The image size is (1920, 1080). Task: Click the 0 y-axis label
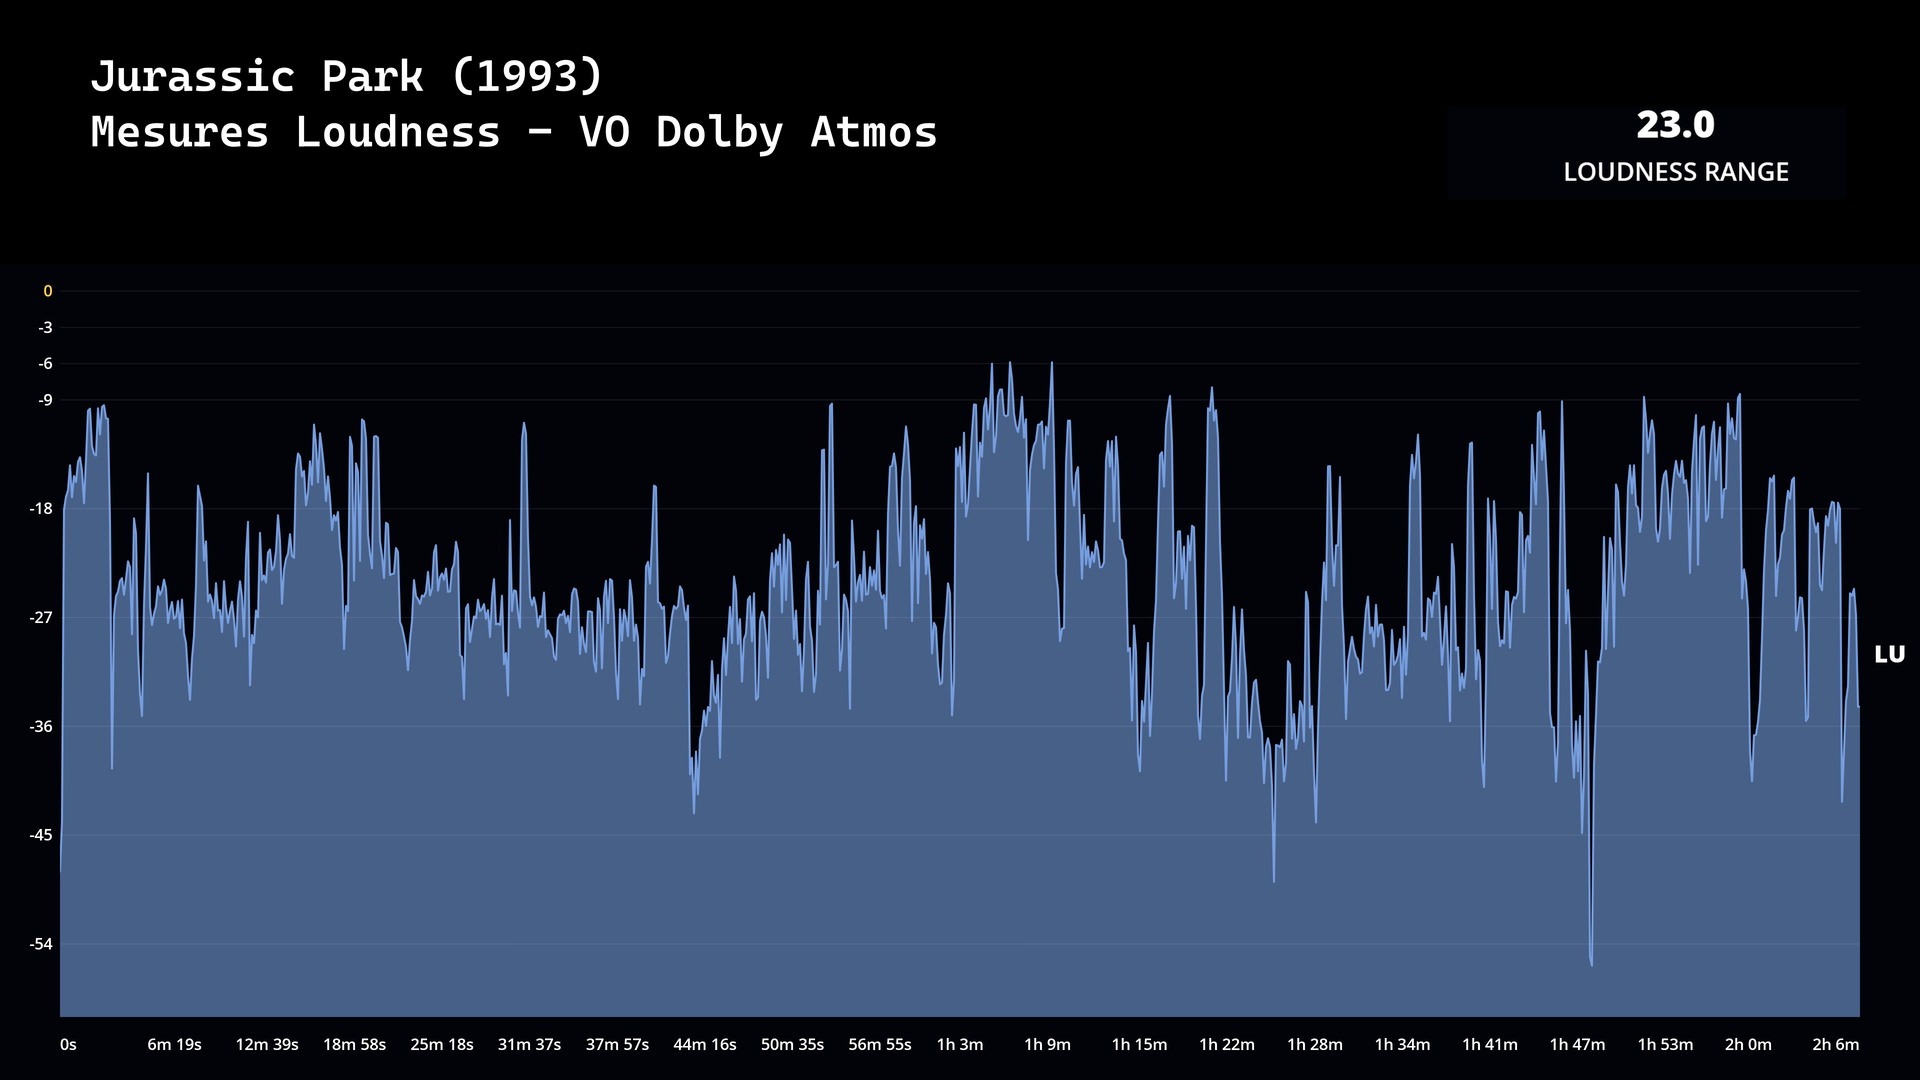pyautogui.click(x=47, y=292)
